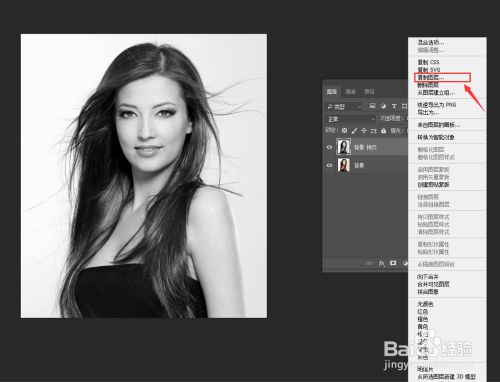
Task: Select 明信片 menu entry
Action: 425,369
